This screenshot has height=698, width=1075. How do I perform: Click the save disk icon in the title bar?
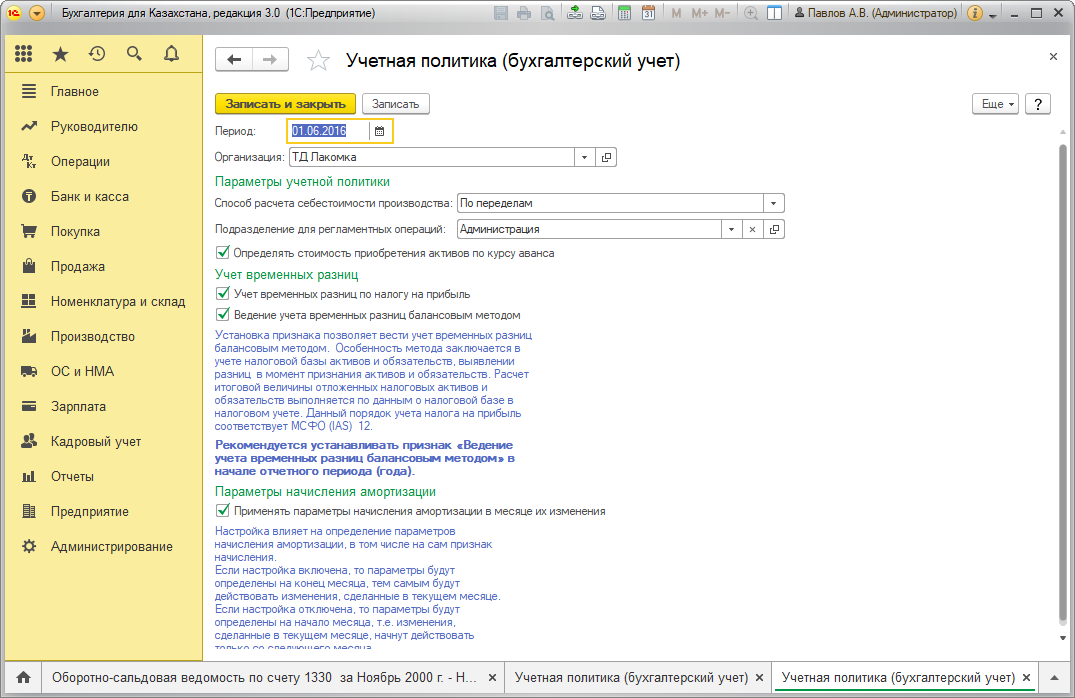[501, 12]
